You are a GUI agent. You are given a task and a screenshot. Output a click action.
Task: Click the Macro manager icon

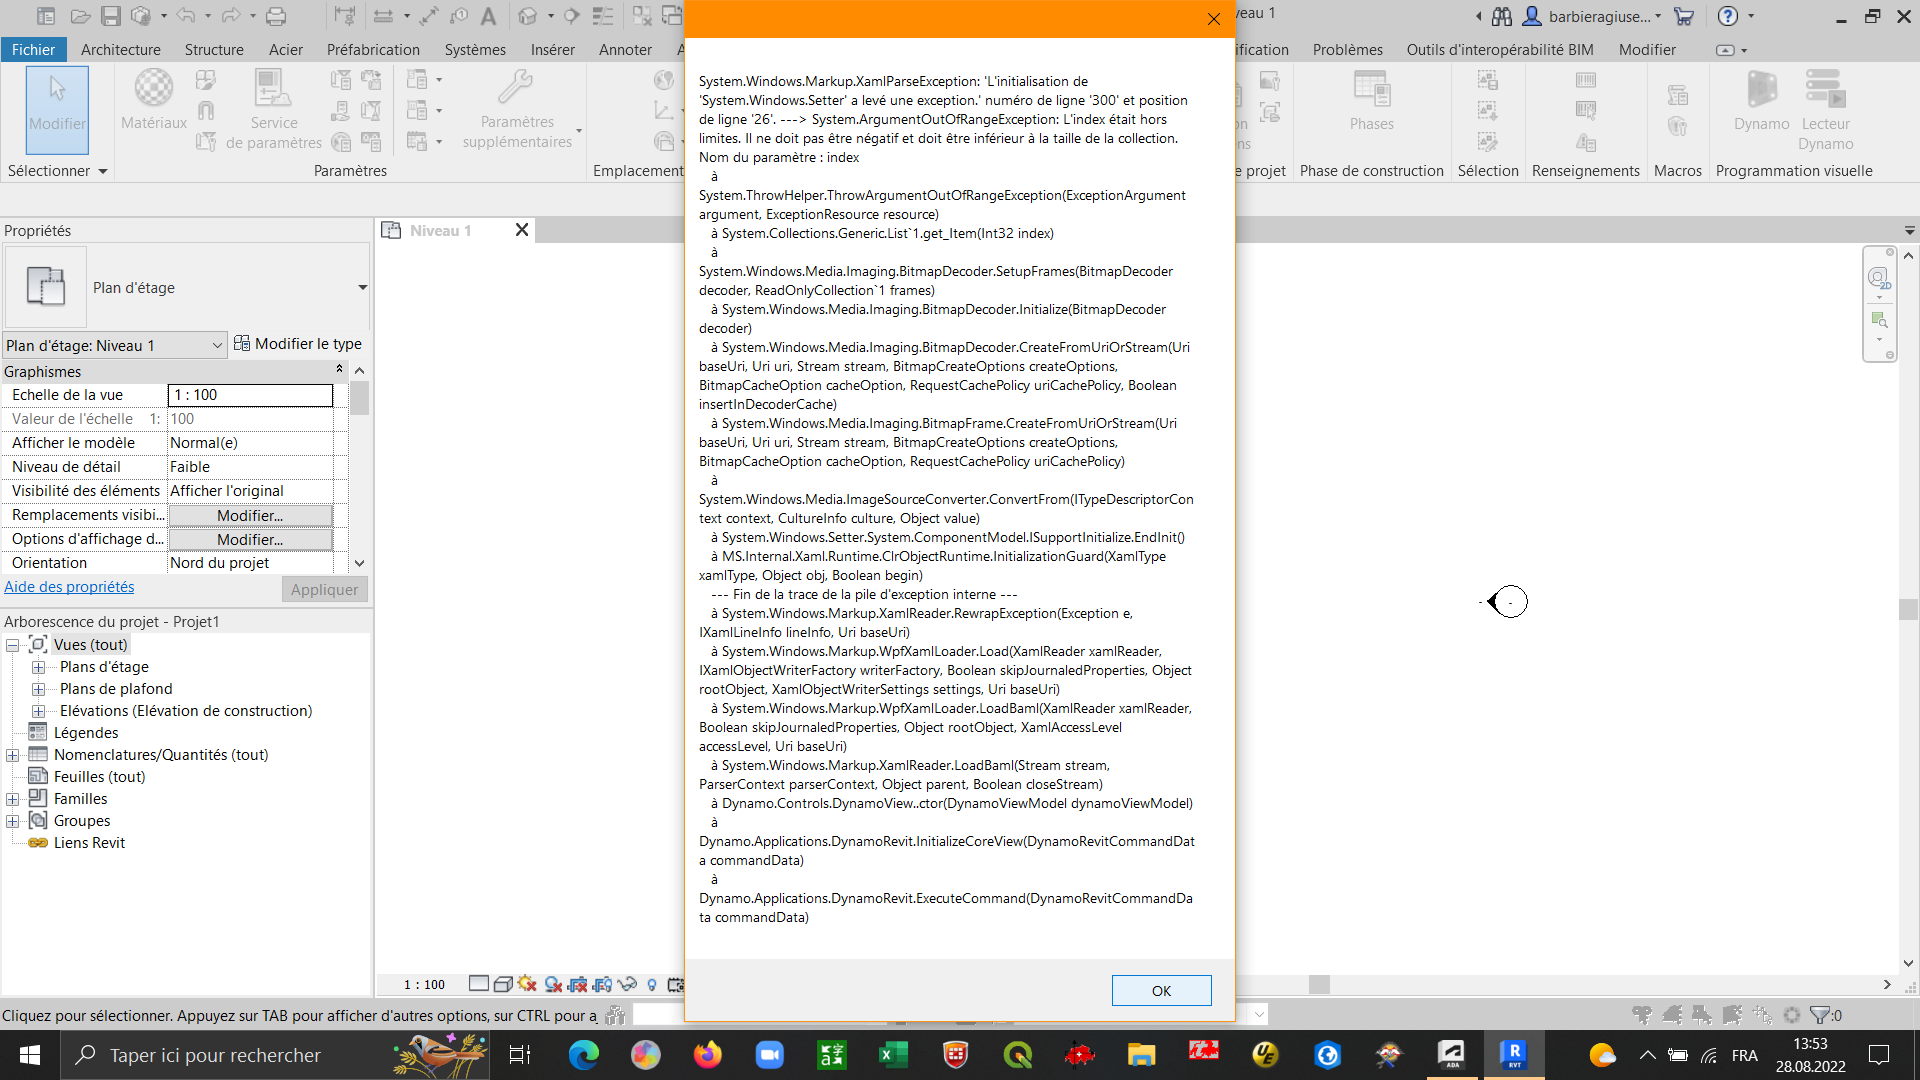coord(1678,95)
